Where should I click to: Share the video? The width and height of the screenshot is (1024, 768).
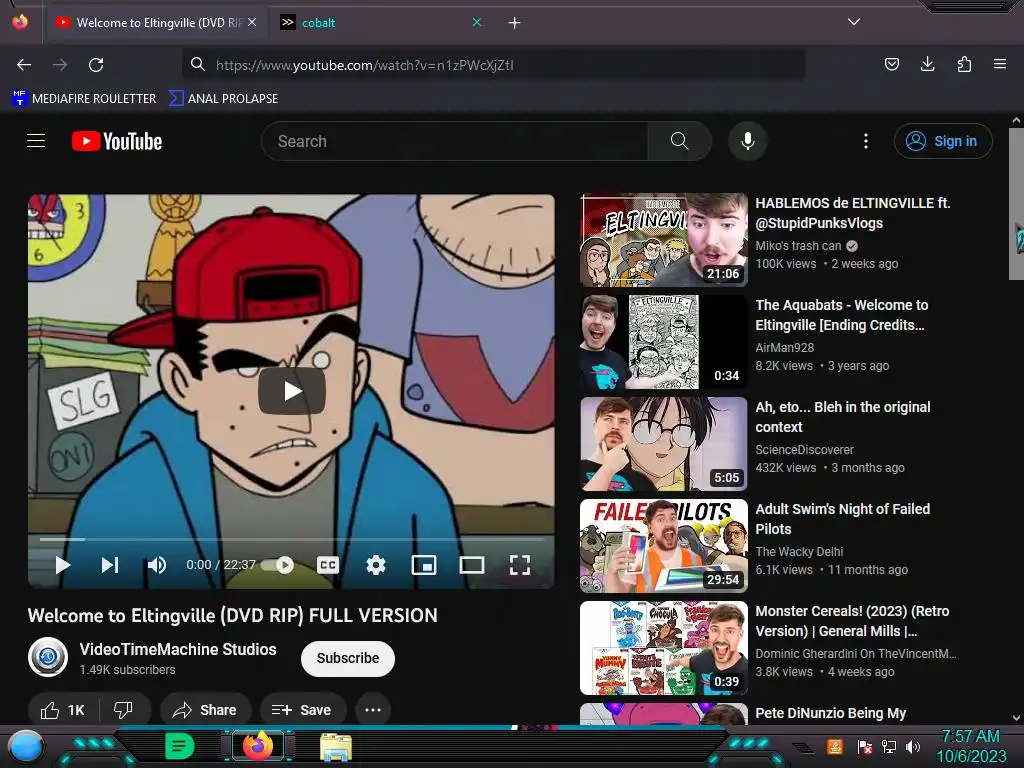pyautogui.click(x=205, y=710)
